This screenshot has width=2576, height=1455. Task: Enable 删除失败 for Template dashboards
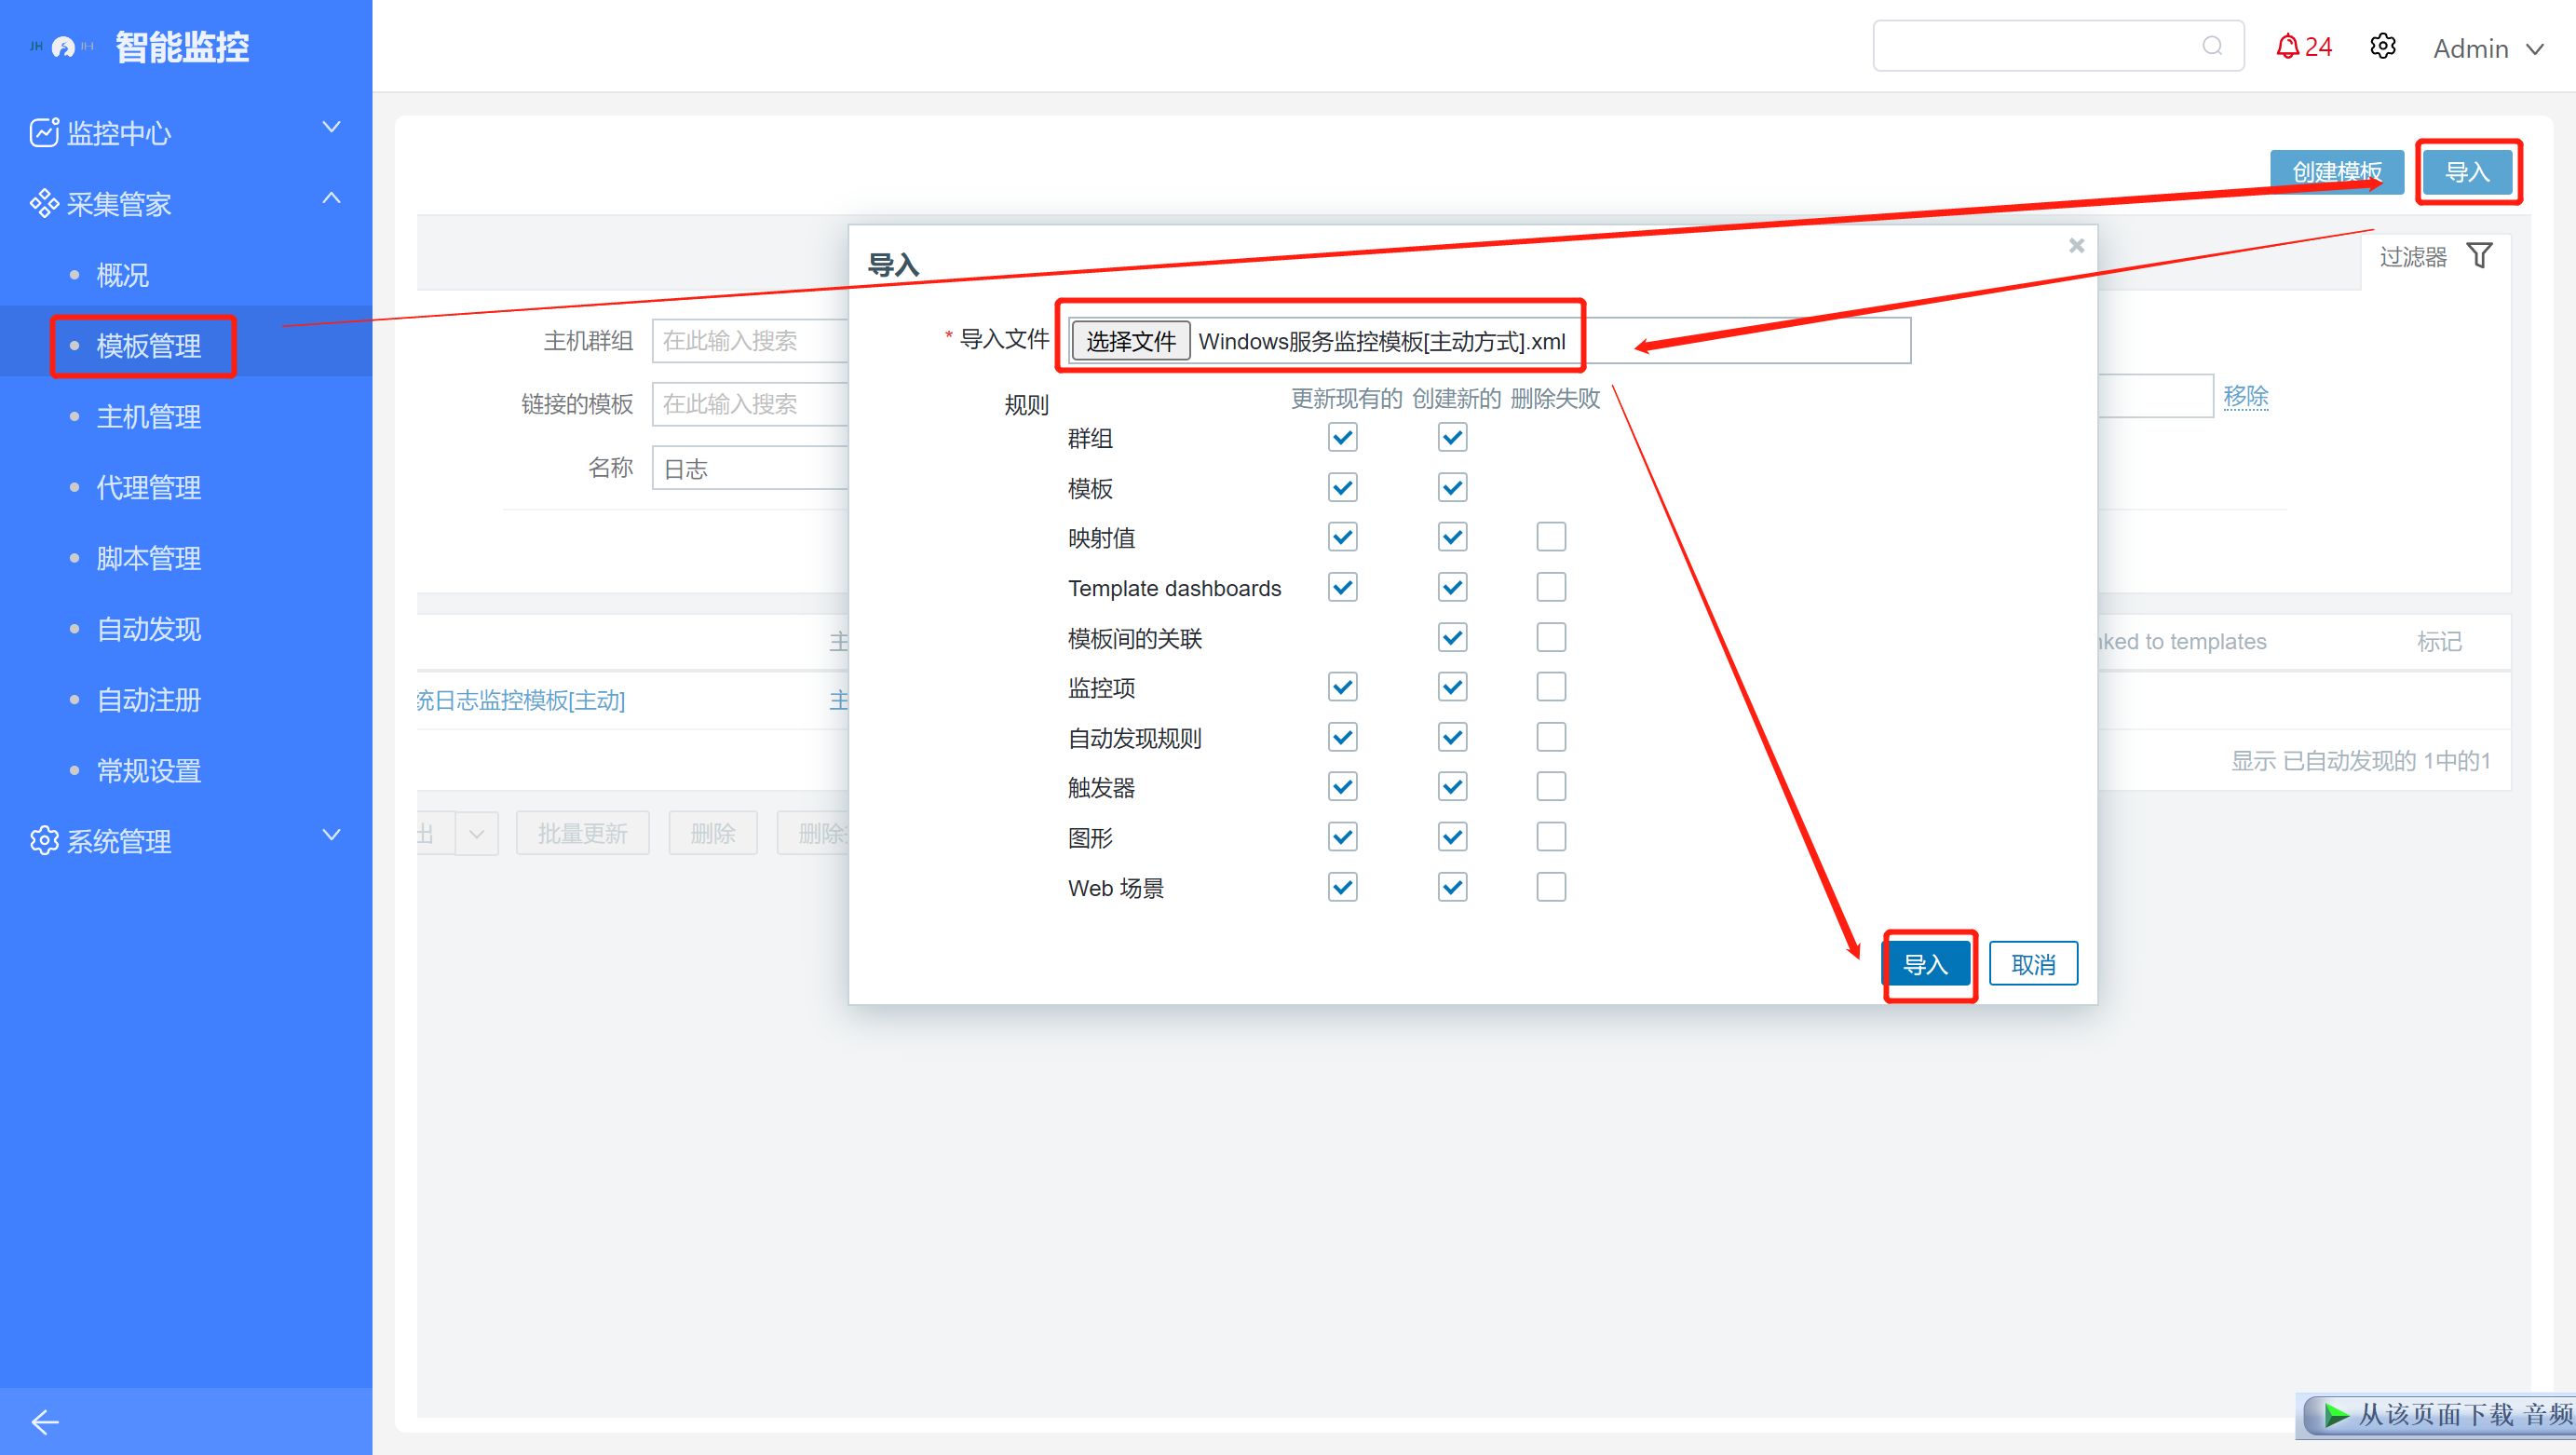coord(1551,587)
